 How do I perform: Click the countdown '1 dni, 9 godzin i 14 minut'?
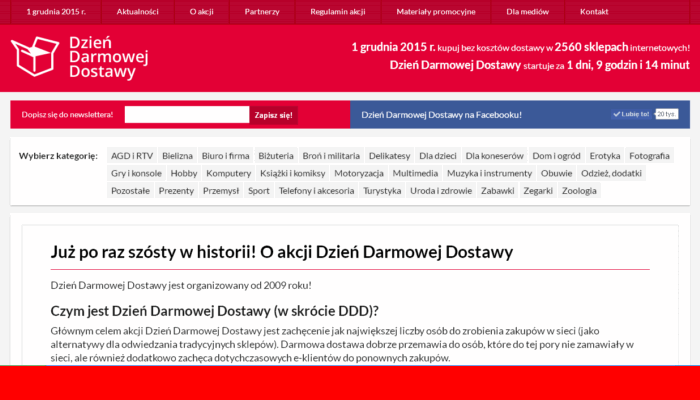[628, 65]
